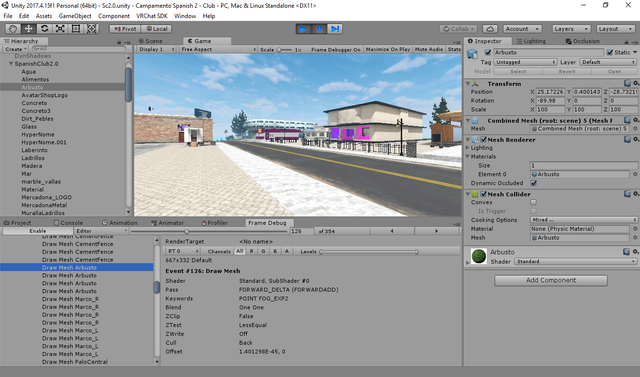Select the Hand tool in toolbar
This screenshot has width=640, height=377.
click(13, 29)
